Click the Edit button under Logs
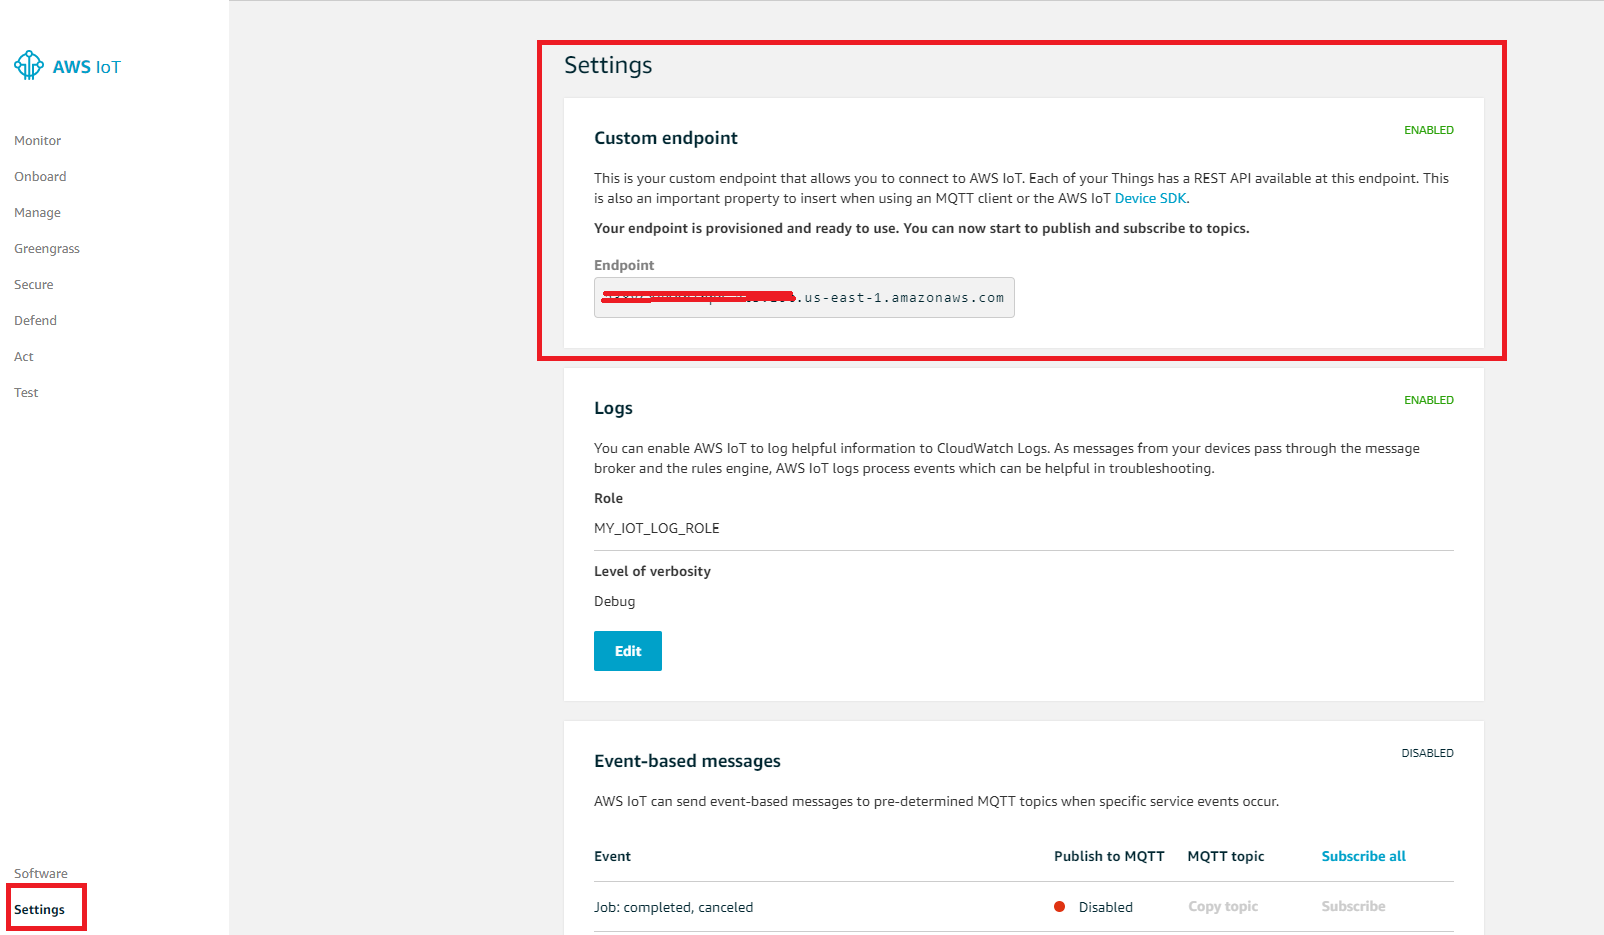 628,651
